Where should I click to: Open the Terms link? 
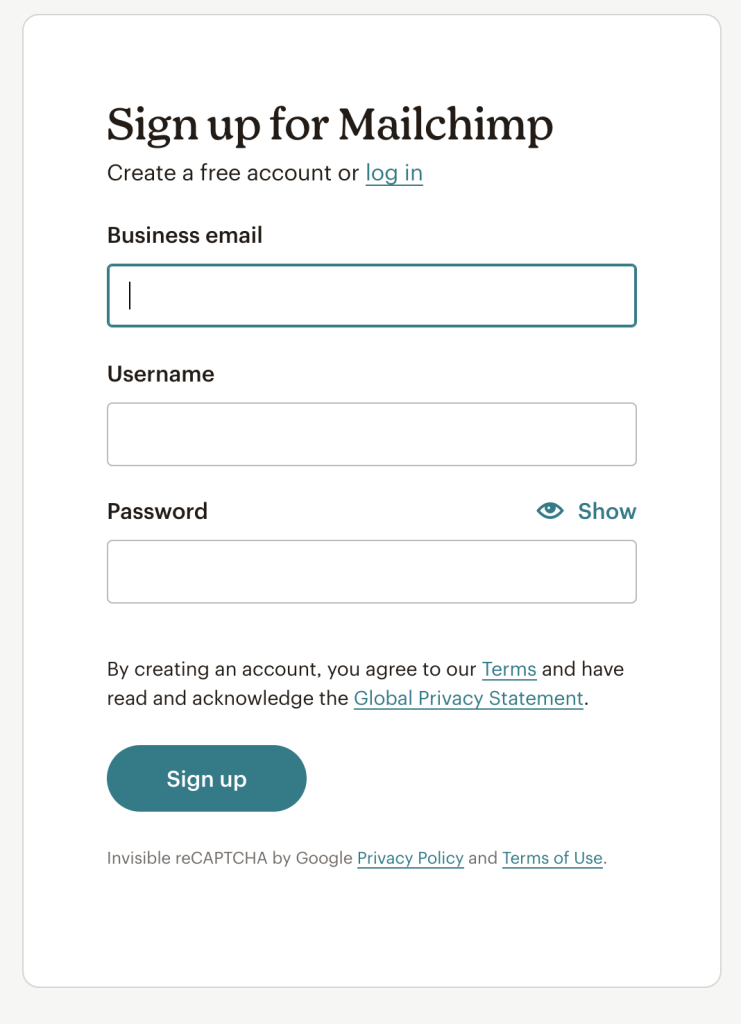(509, 669)
